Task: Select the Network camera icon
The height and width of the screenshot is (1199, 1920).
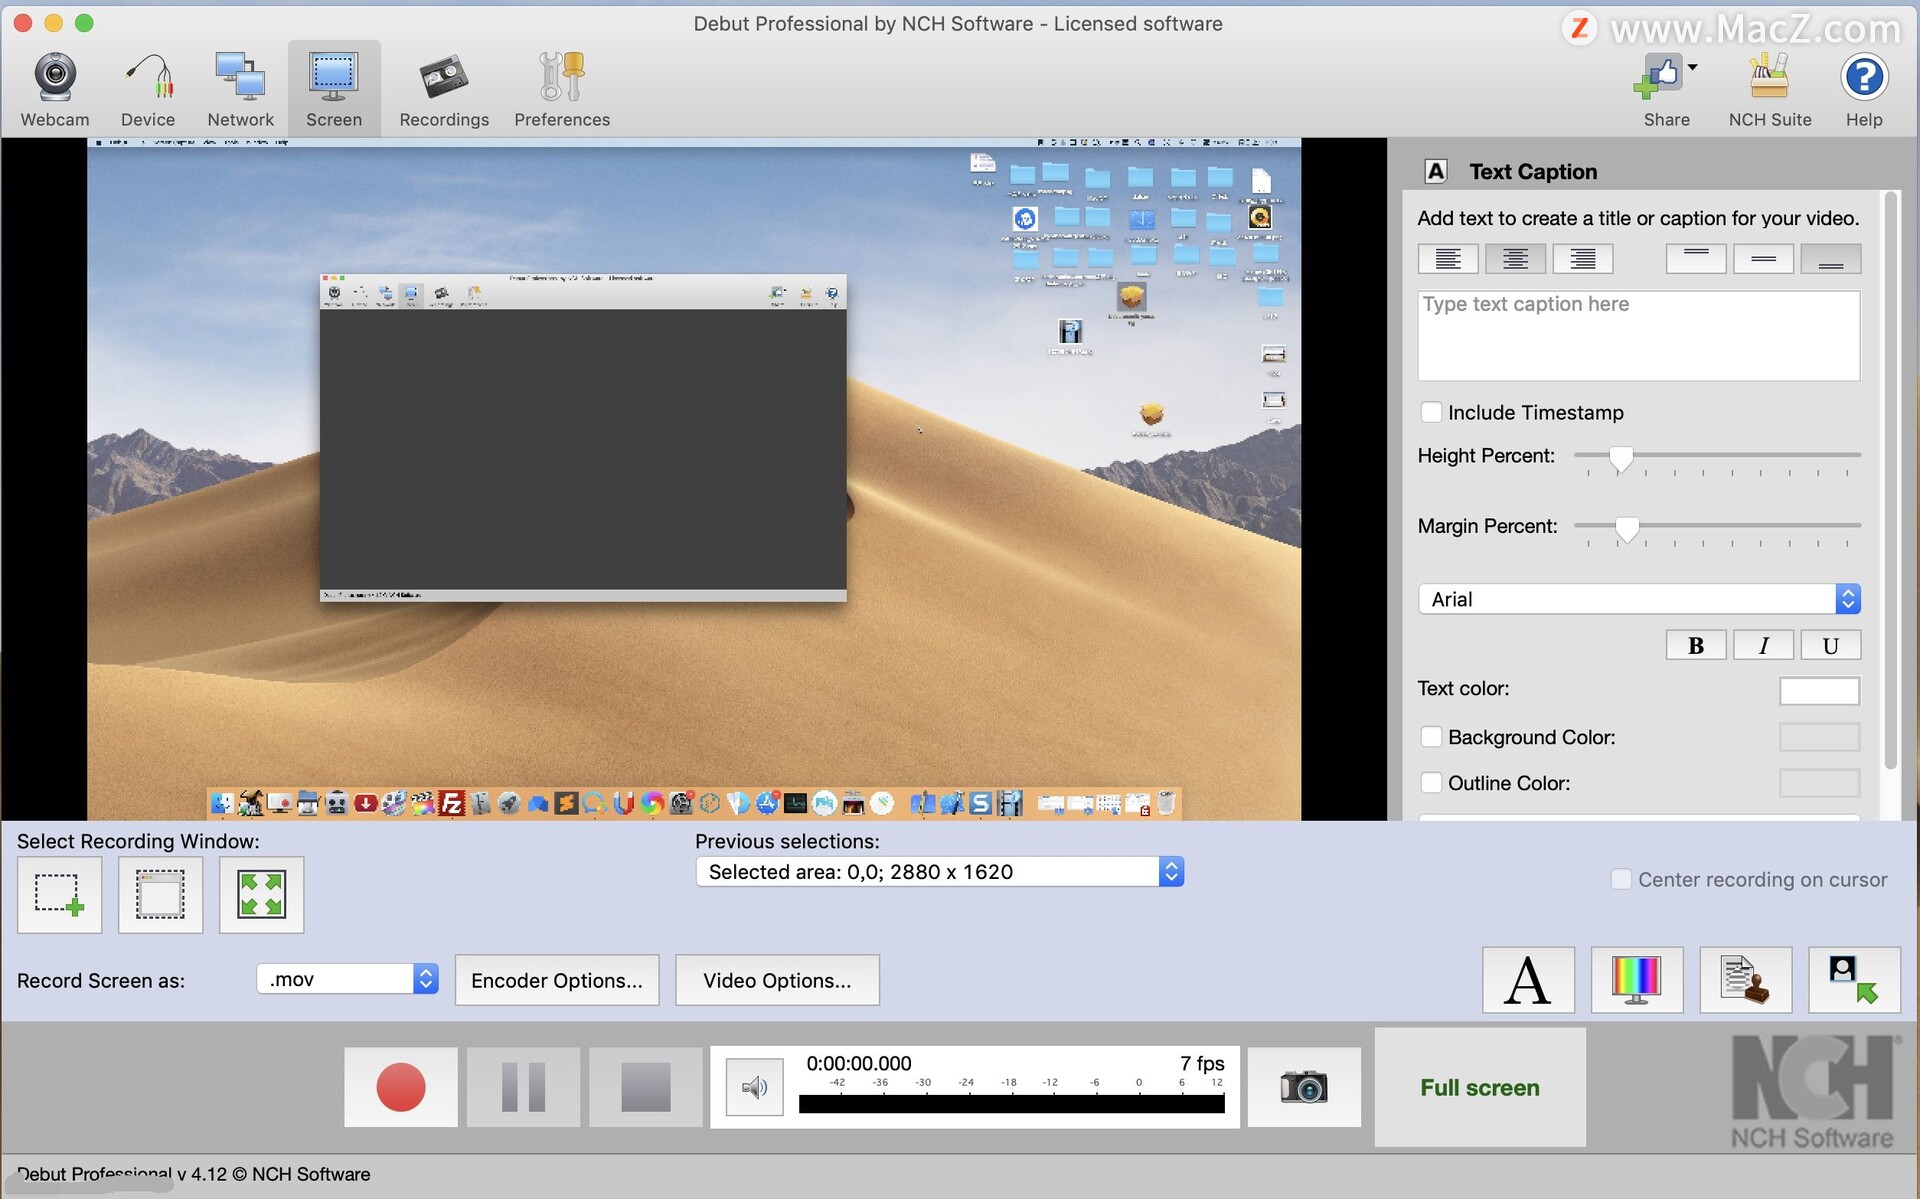Action: tap(240, 89)
